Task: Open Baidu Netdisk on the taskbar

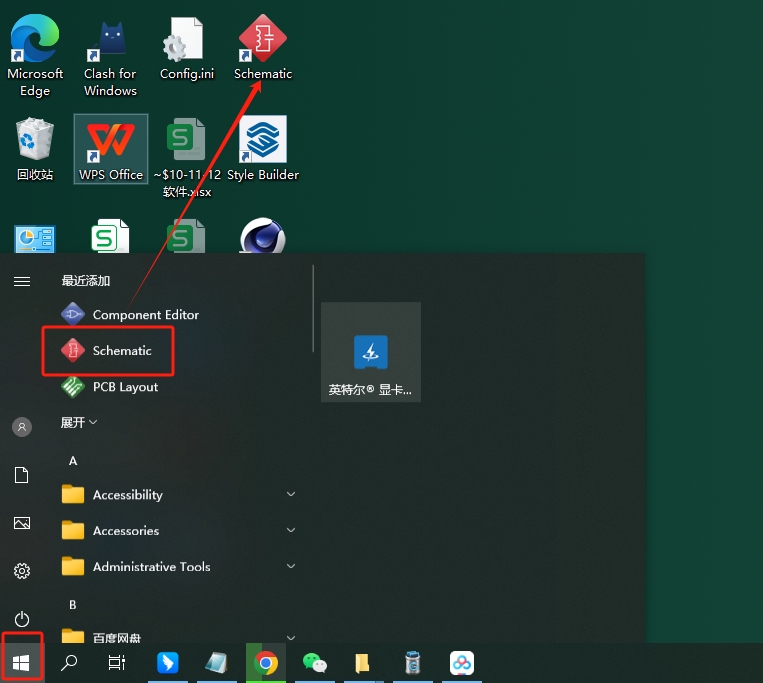Action: [461, 663]
